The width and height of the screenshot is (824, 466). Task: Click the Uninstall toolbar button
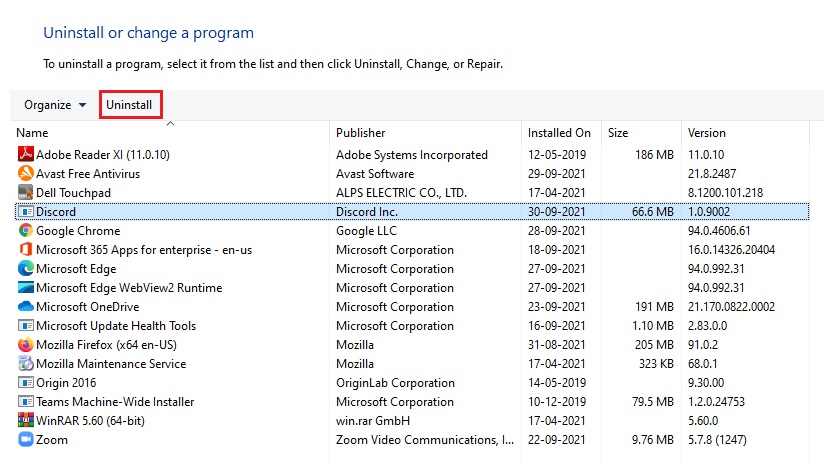(x=129, y=105)
